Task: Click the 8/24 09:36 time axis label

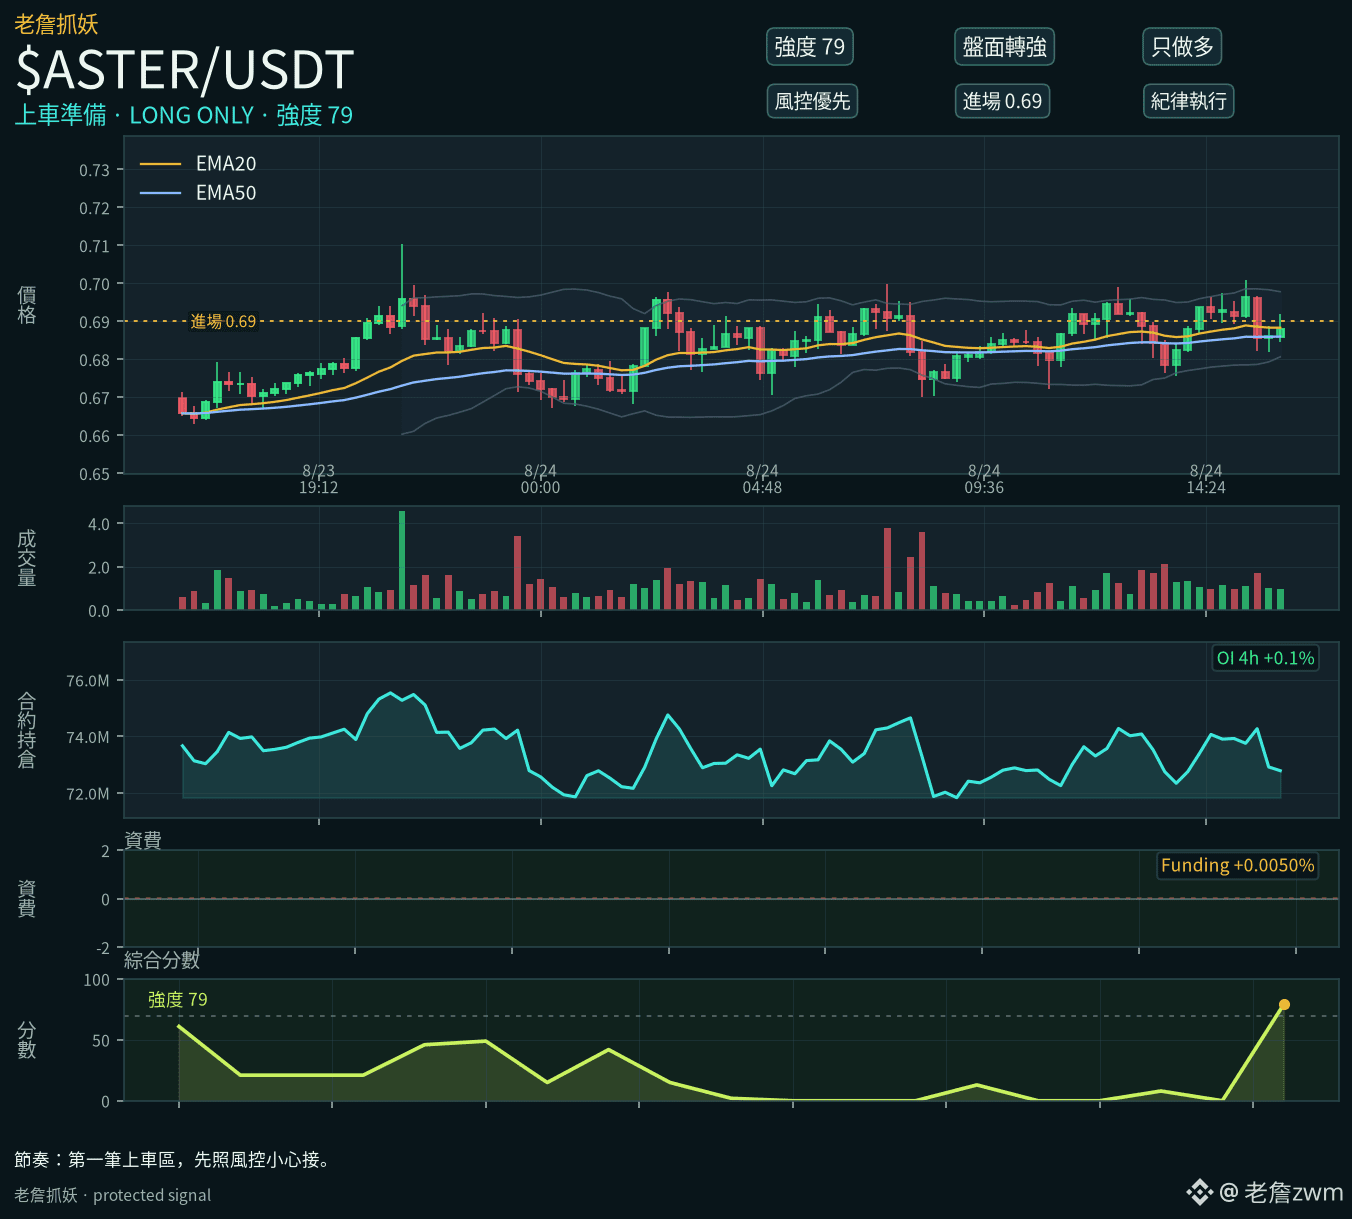Action: (x=984, y=479)
